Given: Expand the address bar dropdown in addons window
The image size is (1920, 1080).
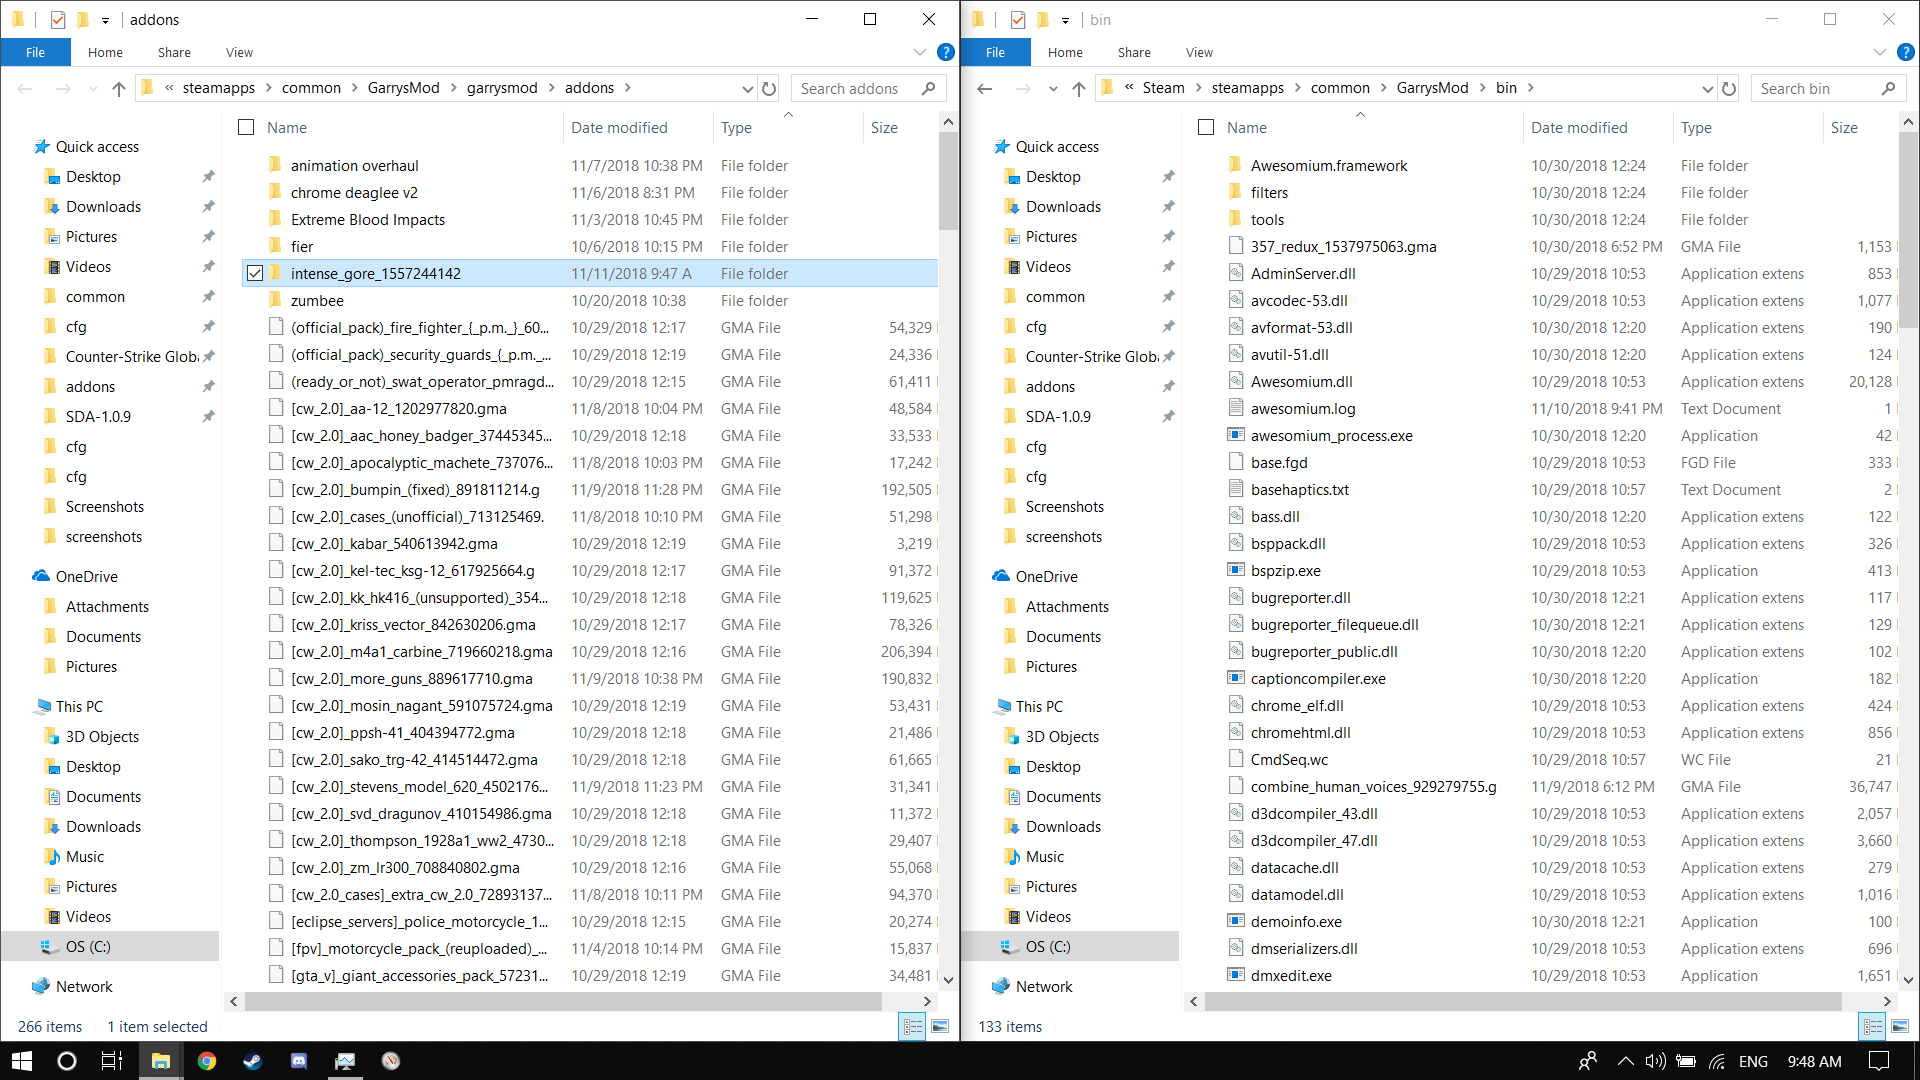Looking at the screenshot, I should tap(747, 88).
